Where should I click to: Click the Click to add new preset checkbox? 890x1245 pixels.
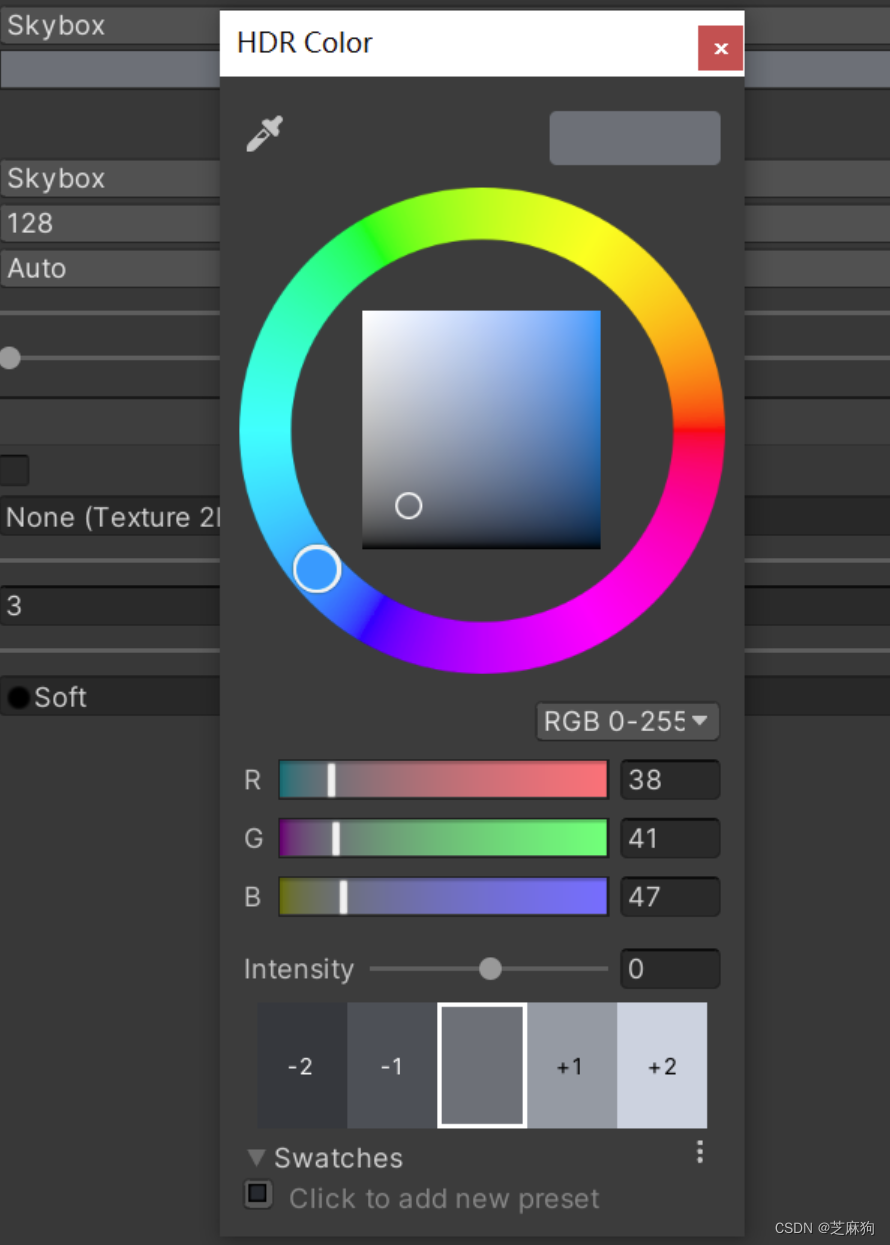pyautogui.click(x=257, y=1194)
